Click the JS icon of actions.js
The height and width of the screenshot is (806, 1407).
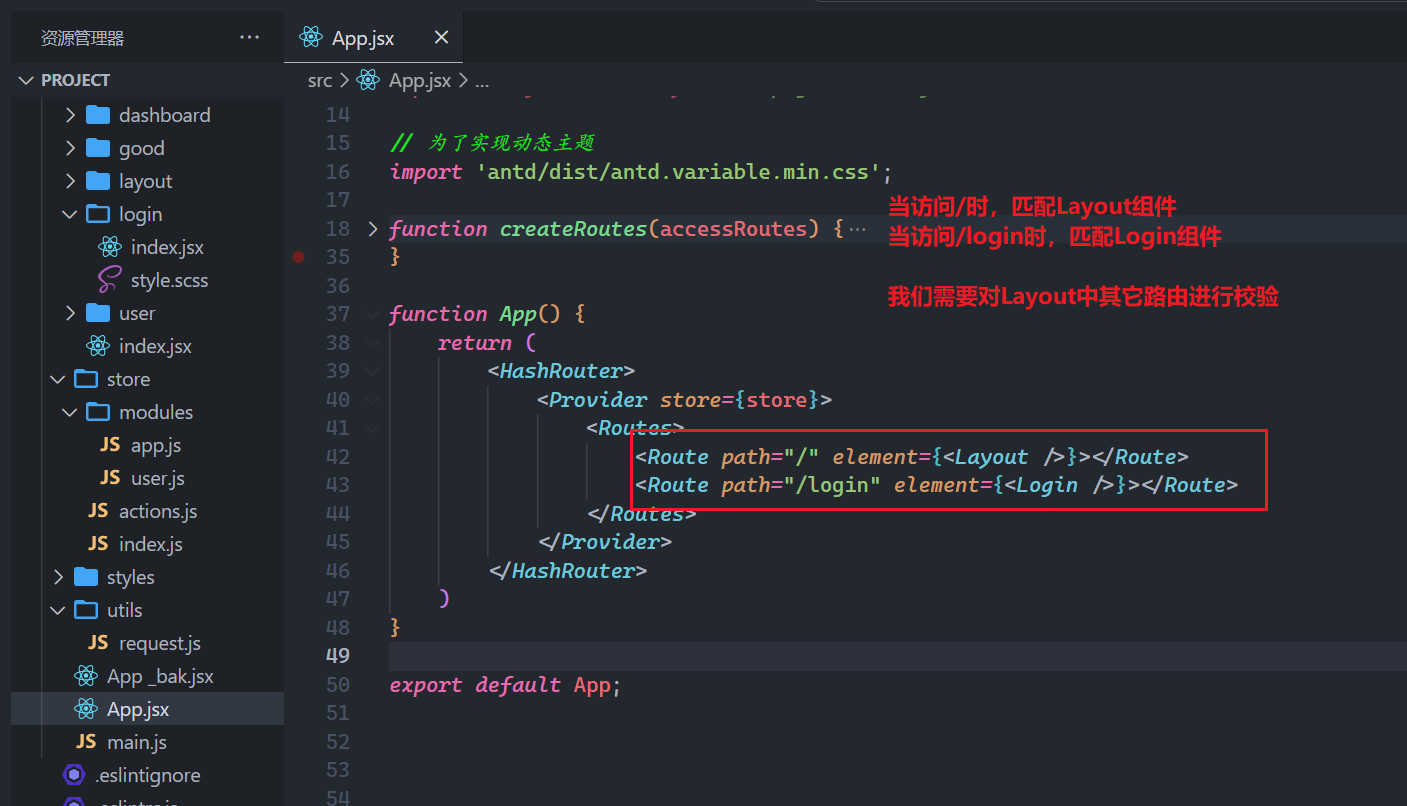click(98, 511)
